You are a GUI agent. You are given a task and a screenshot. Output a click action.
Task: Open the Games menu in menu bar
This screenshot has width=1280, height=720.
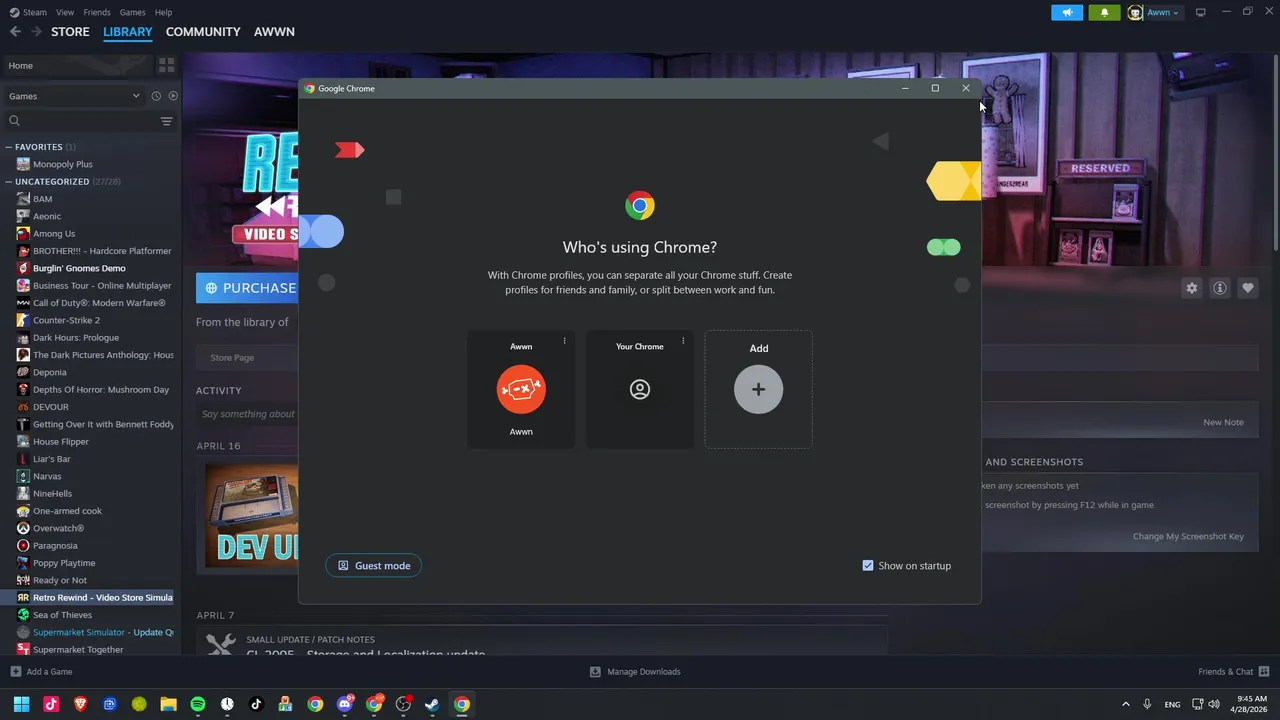[x=132, y=12]
